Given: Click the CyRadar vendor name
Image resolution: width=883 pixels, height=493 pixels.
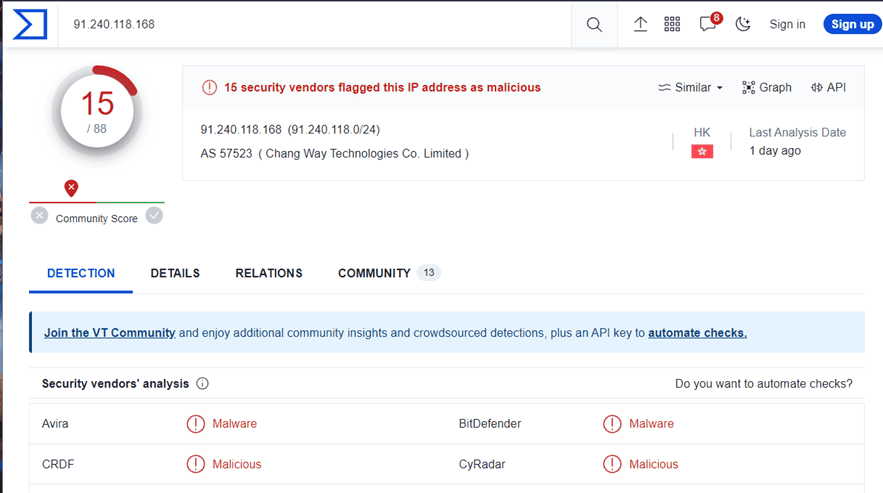Looking at the screenshot, I should [482, 464].
